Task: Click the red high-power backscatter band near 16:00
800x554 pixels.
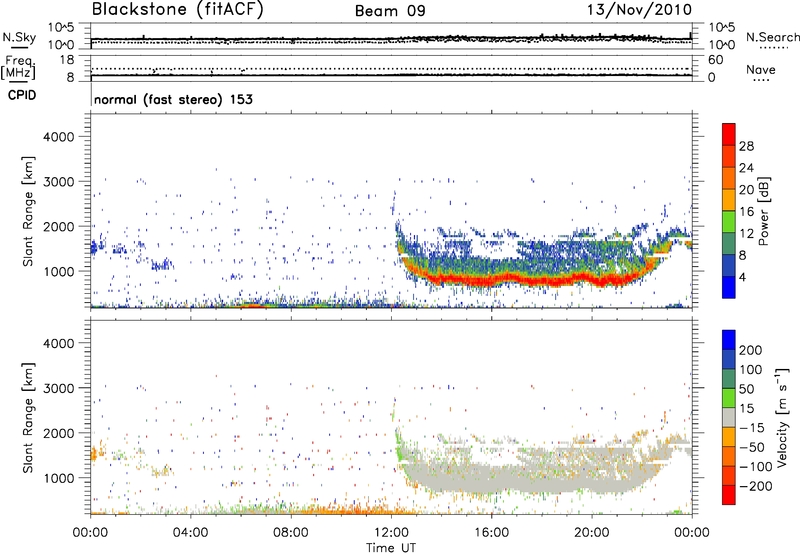Action: (491, 280)
